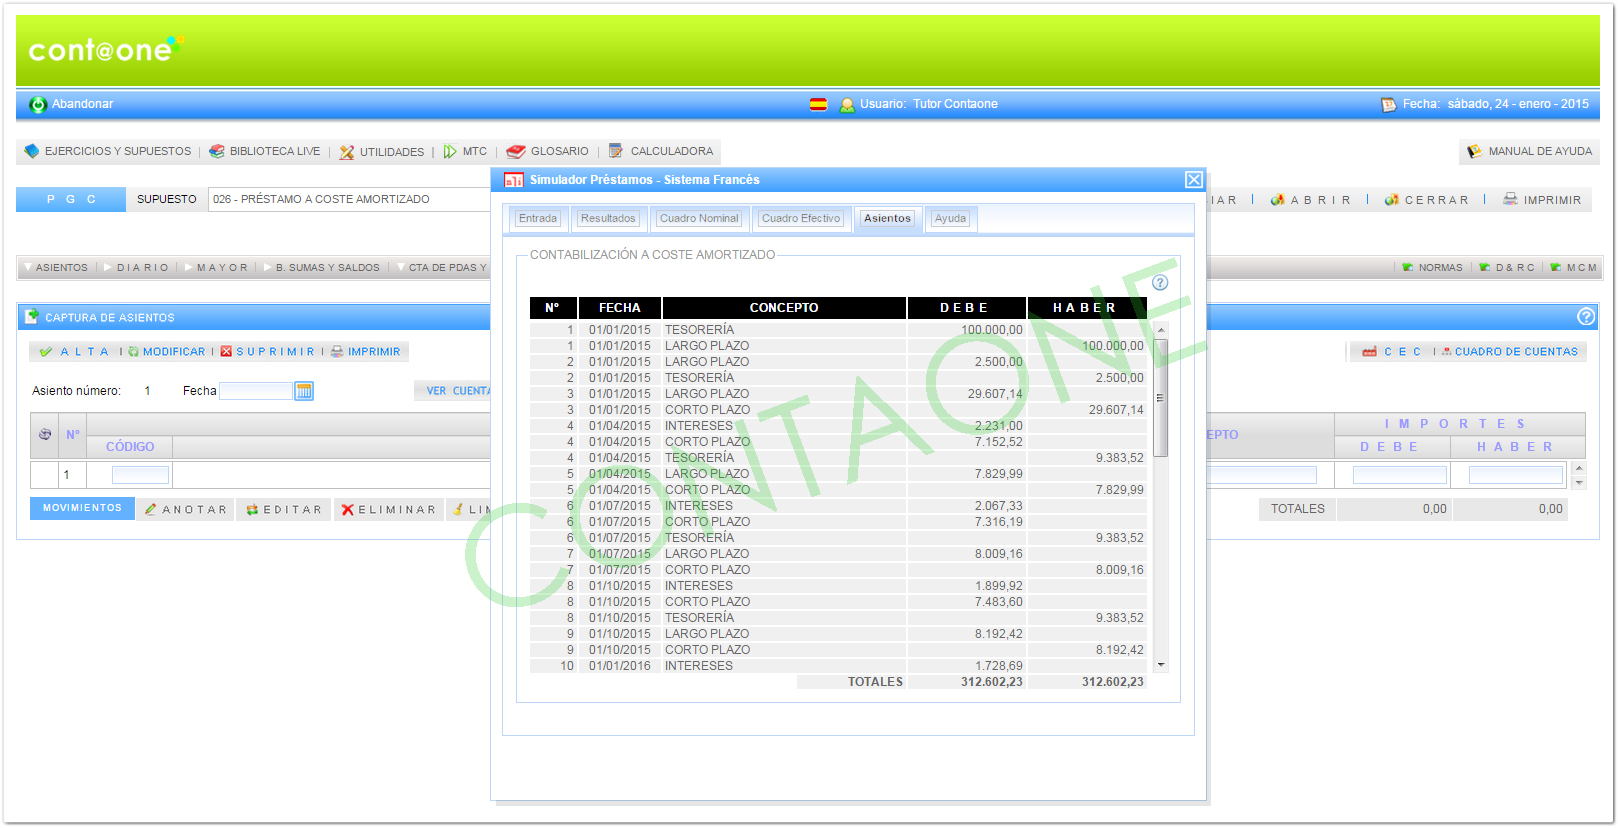
Task: Click the print icon in grid header
Action: coord(45,435)
